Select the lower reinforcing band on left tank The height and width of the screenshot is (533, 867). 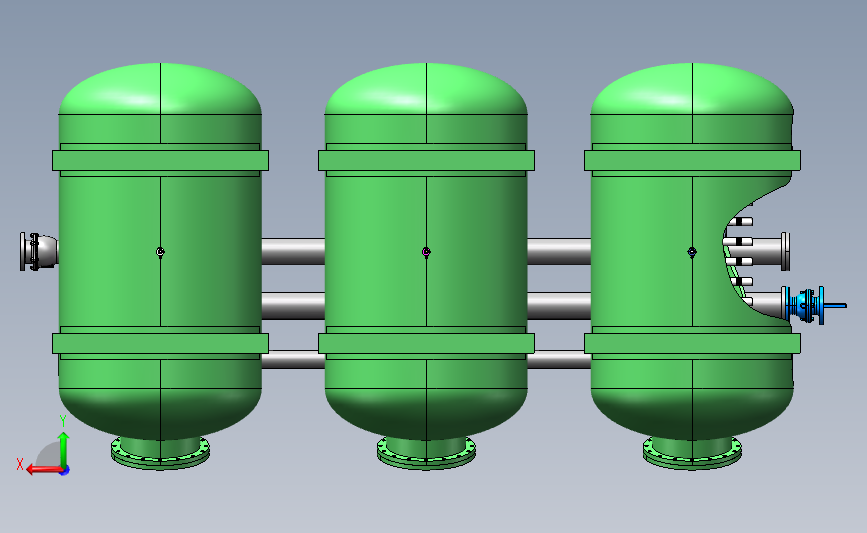(160, 343)
